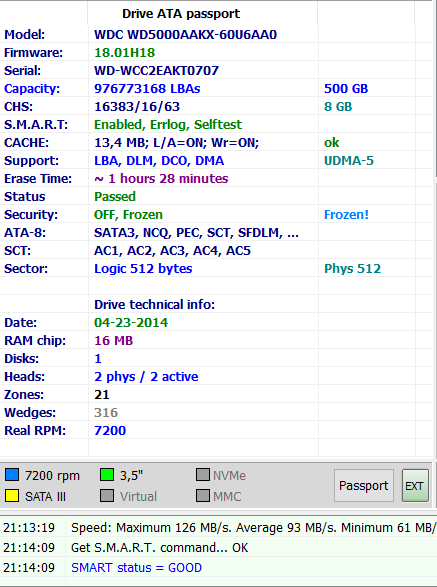
Task: Select Zones value 21
Action: (101, 394)
